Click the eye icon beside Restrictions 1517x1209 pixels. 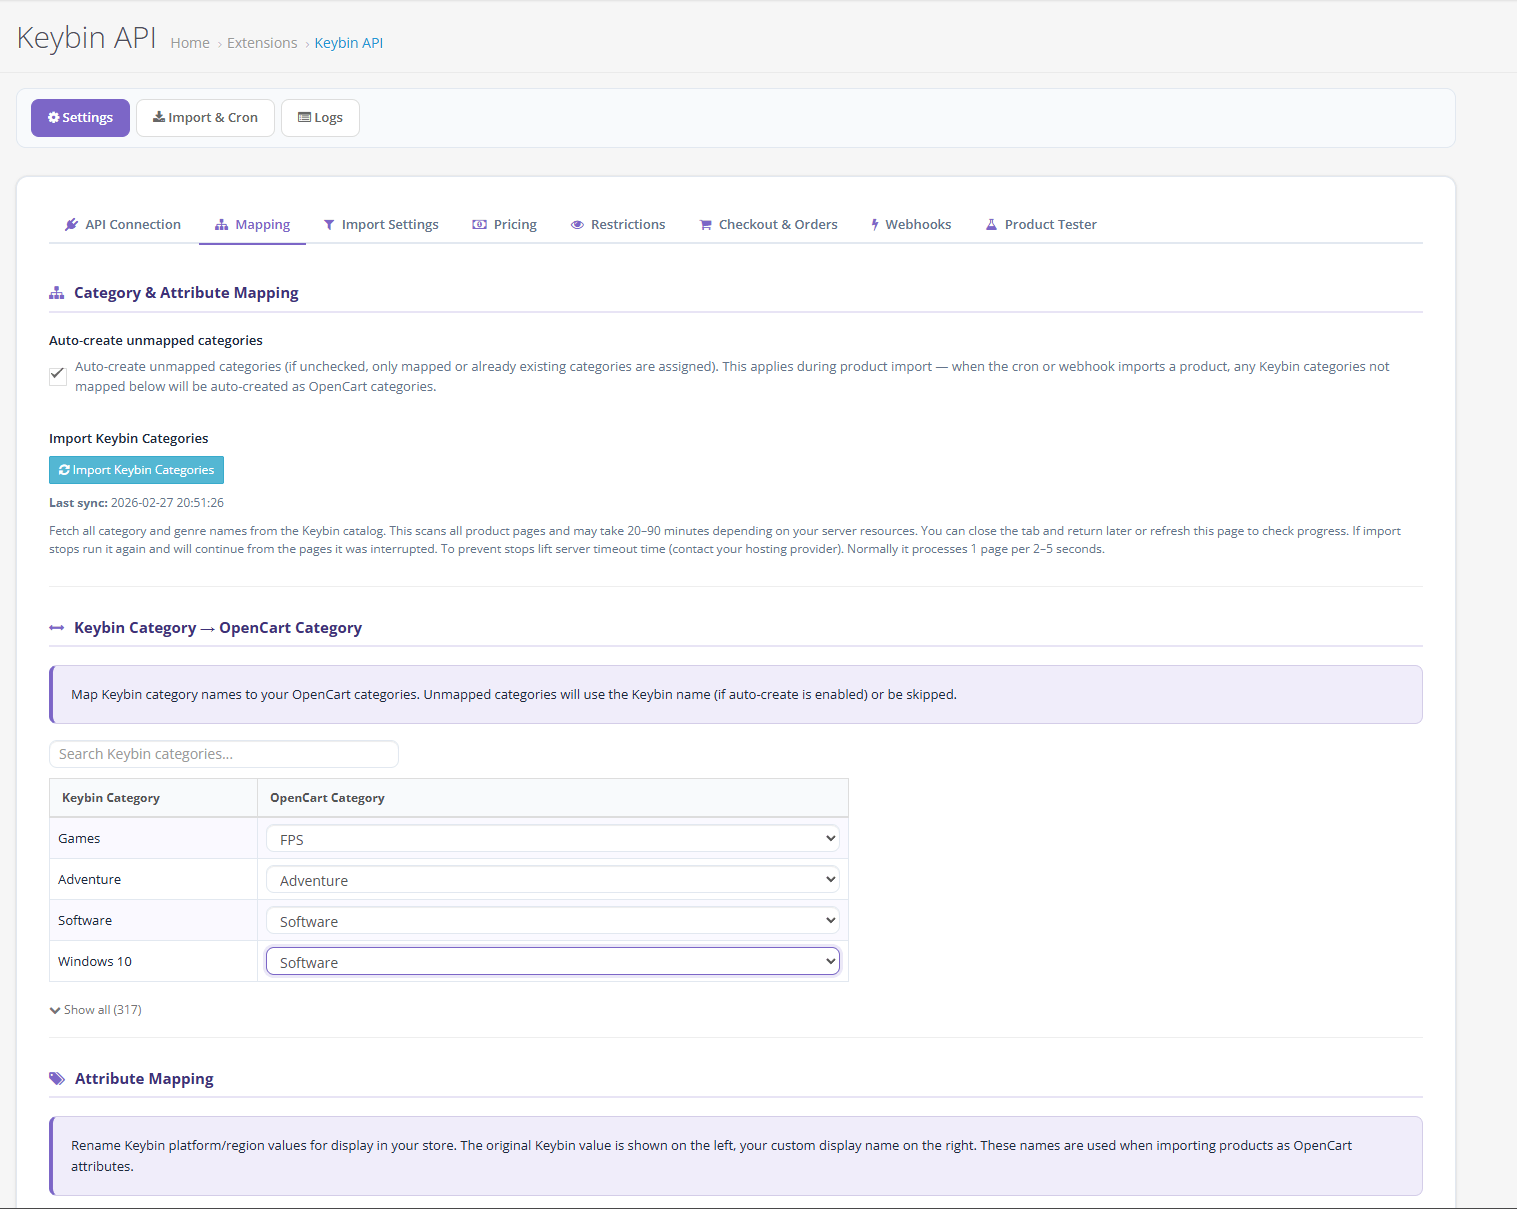click(x=577, y=225)
